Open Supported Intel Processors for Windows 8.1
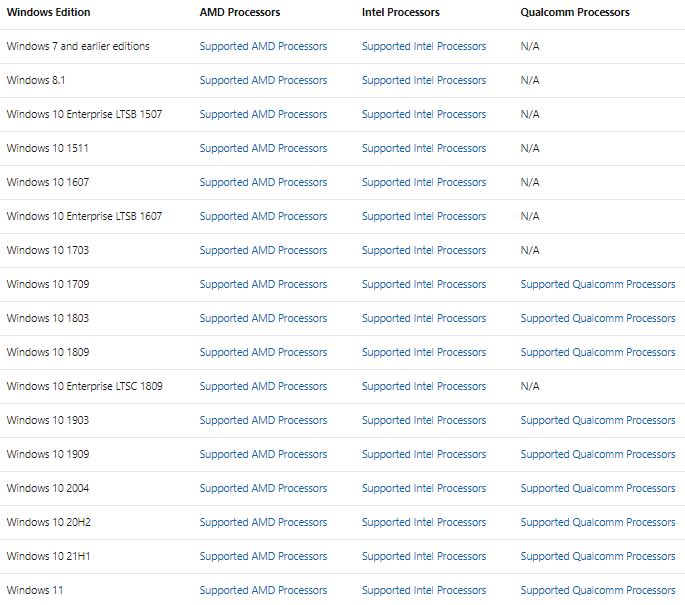Image resolution: width=685 pixels, height=605 pixels. coord(424,80)
